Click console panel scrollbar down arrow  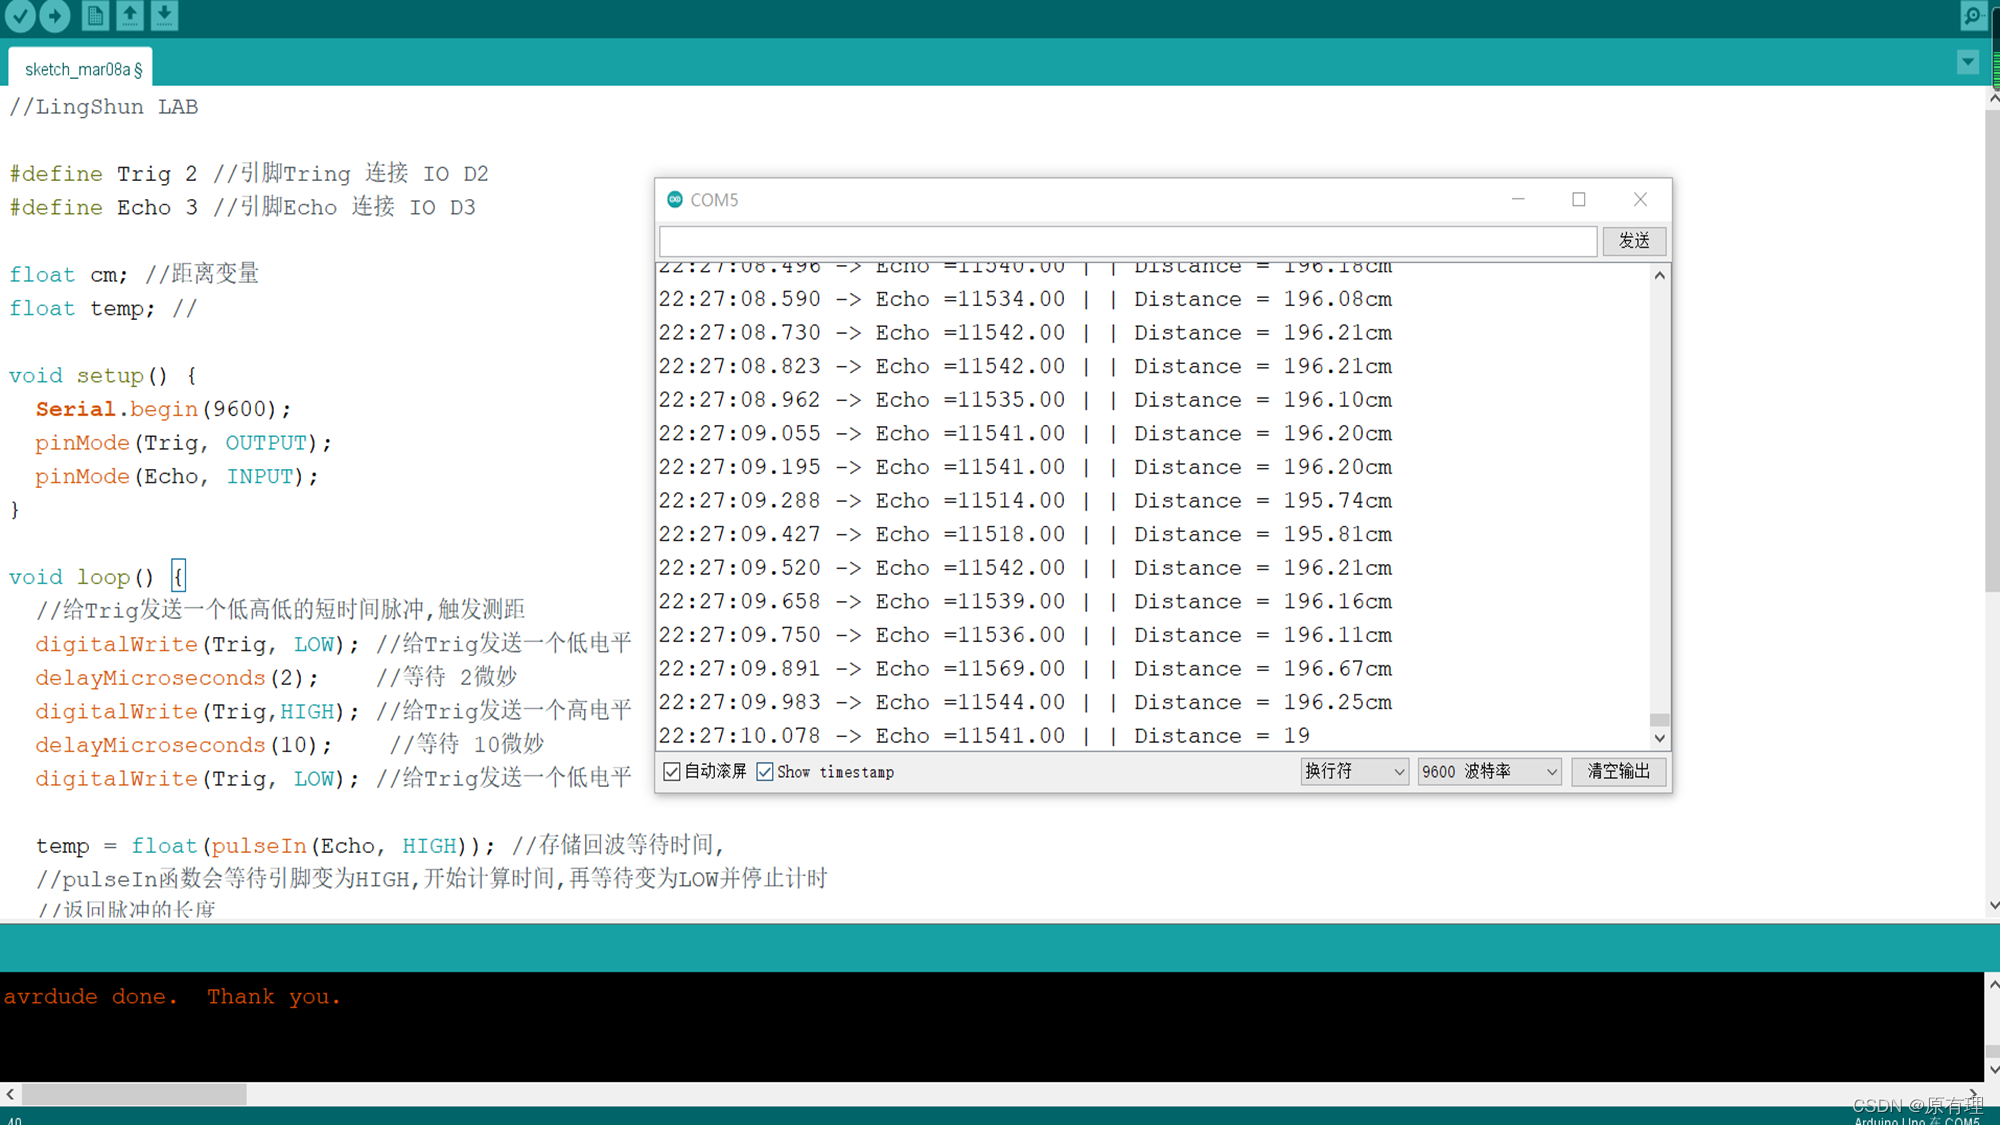pos(1993,1069)
